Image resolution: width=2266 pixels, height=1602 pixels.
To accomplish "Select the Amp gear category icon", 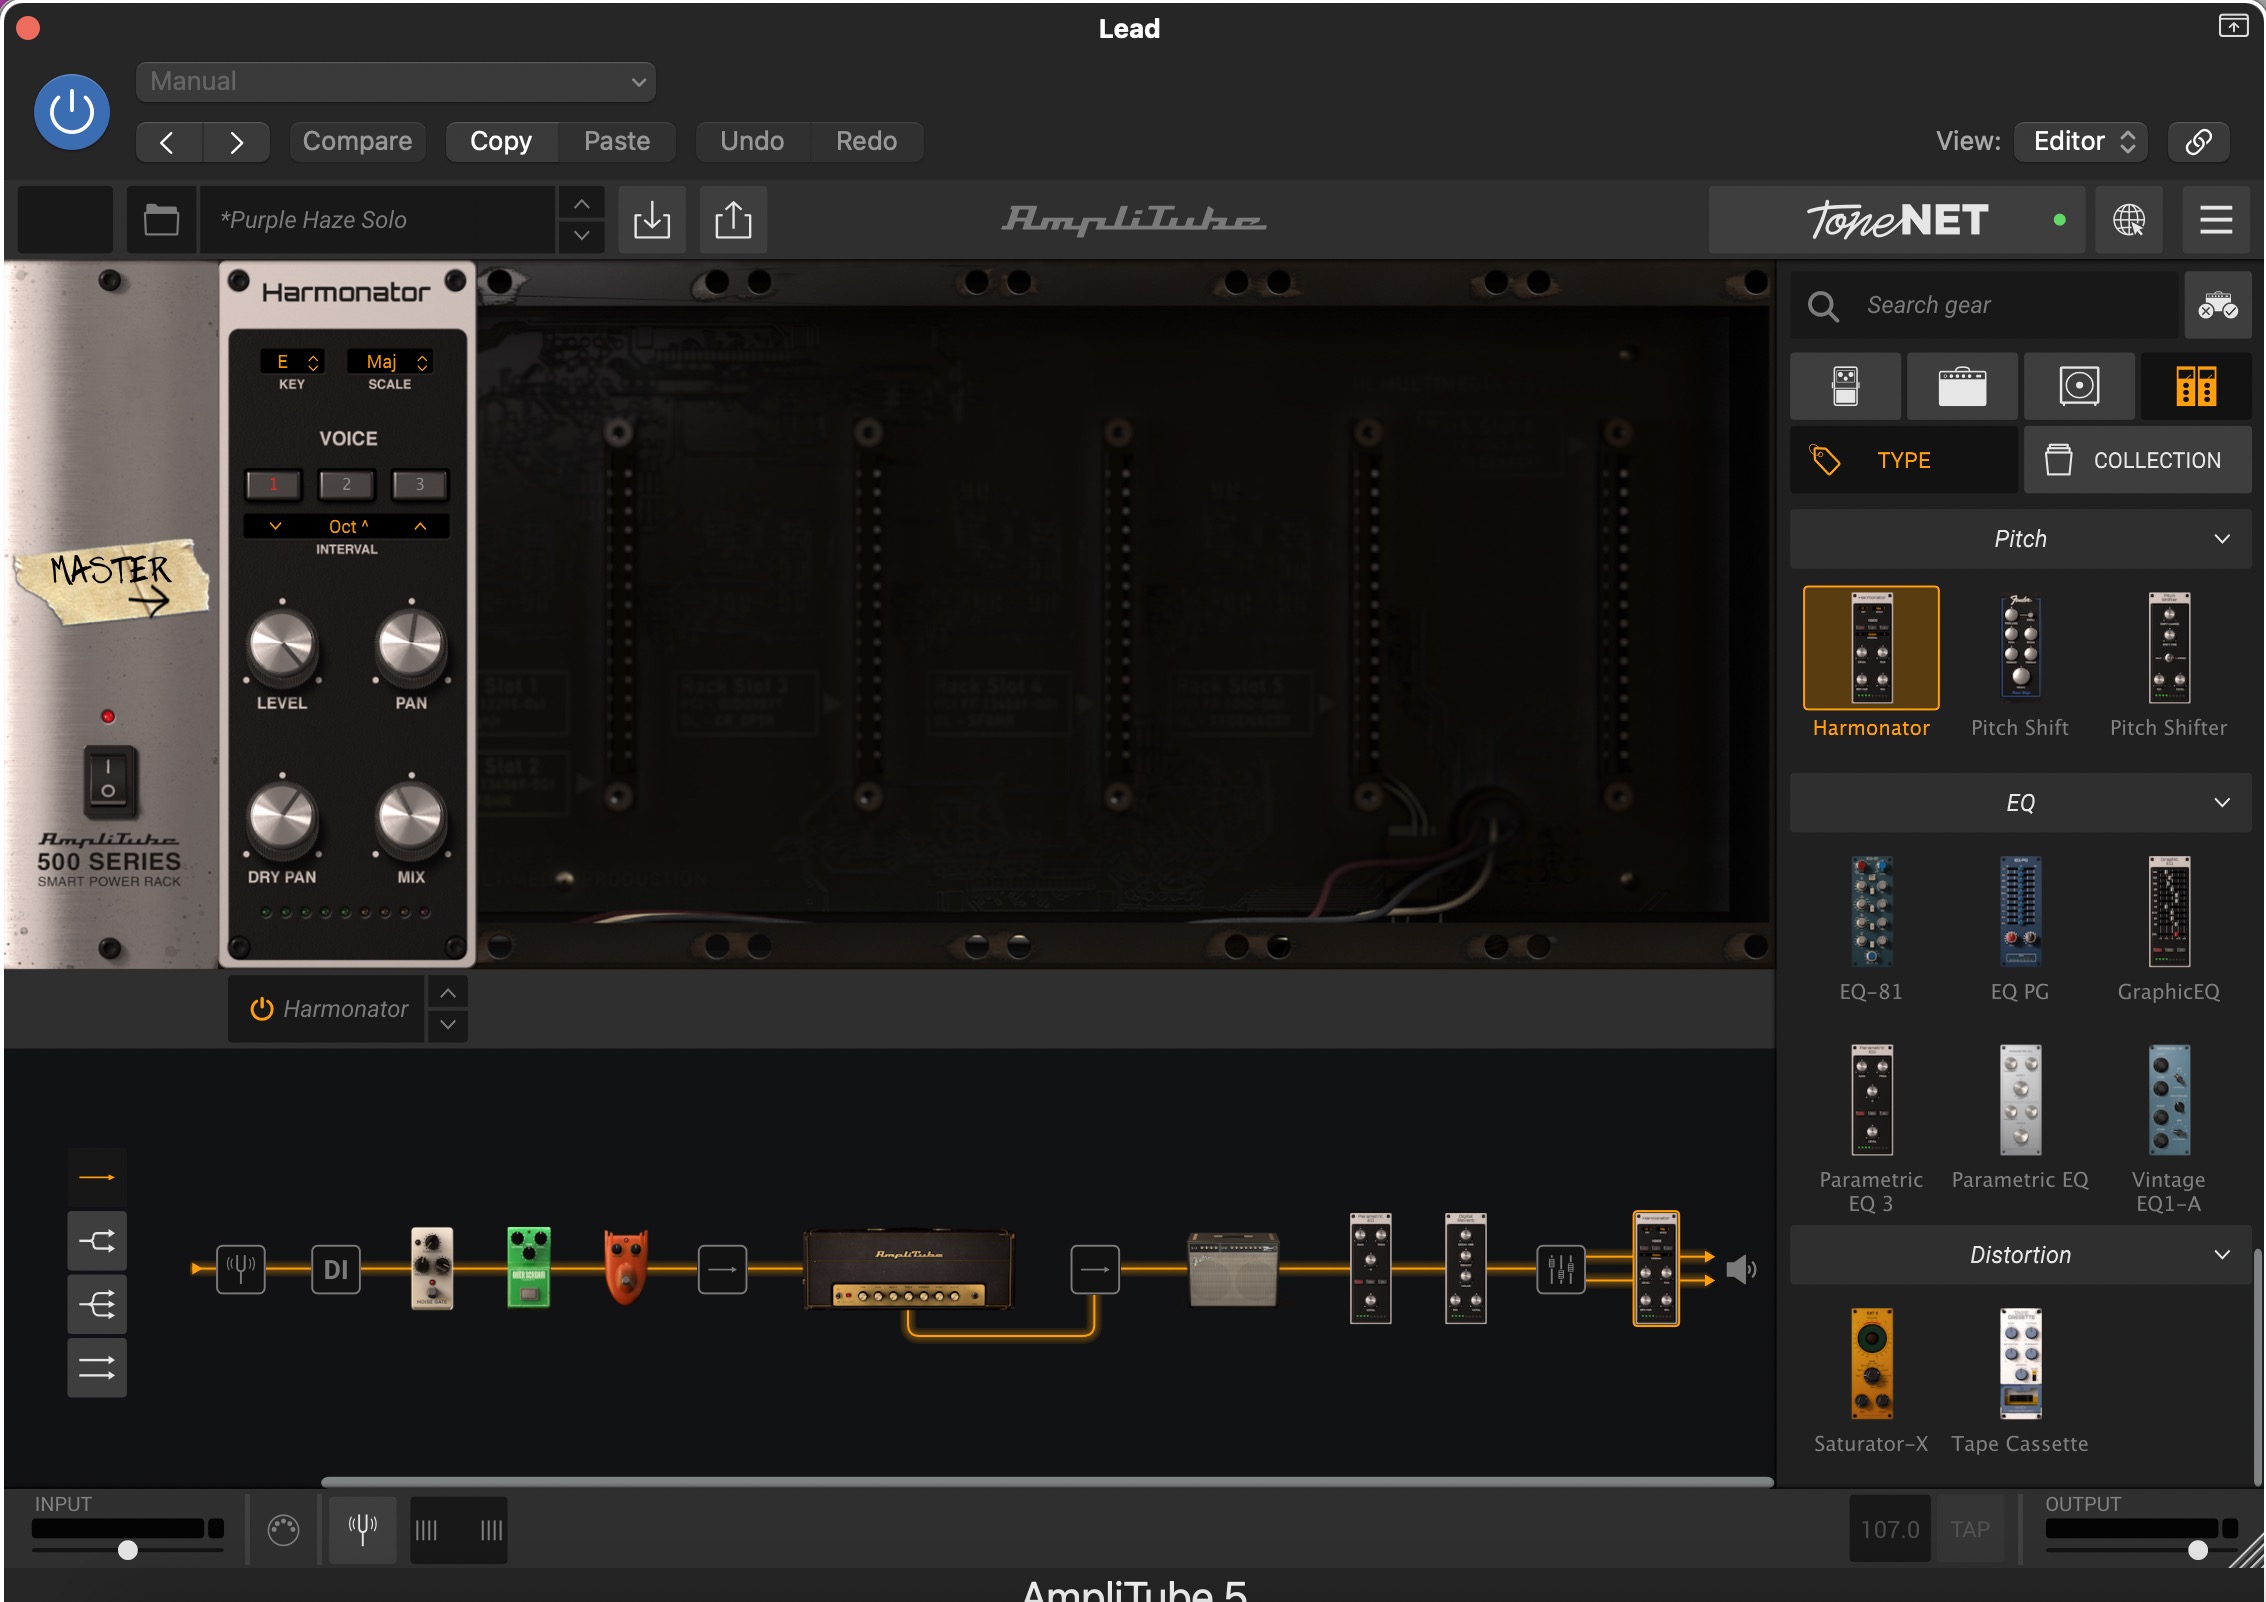I will coord(1962,386).
